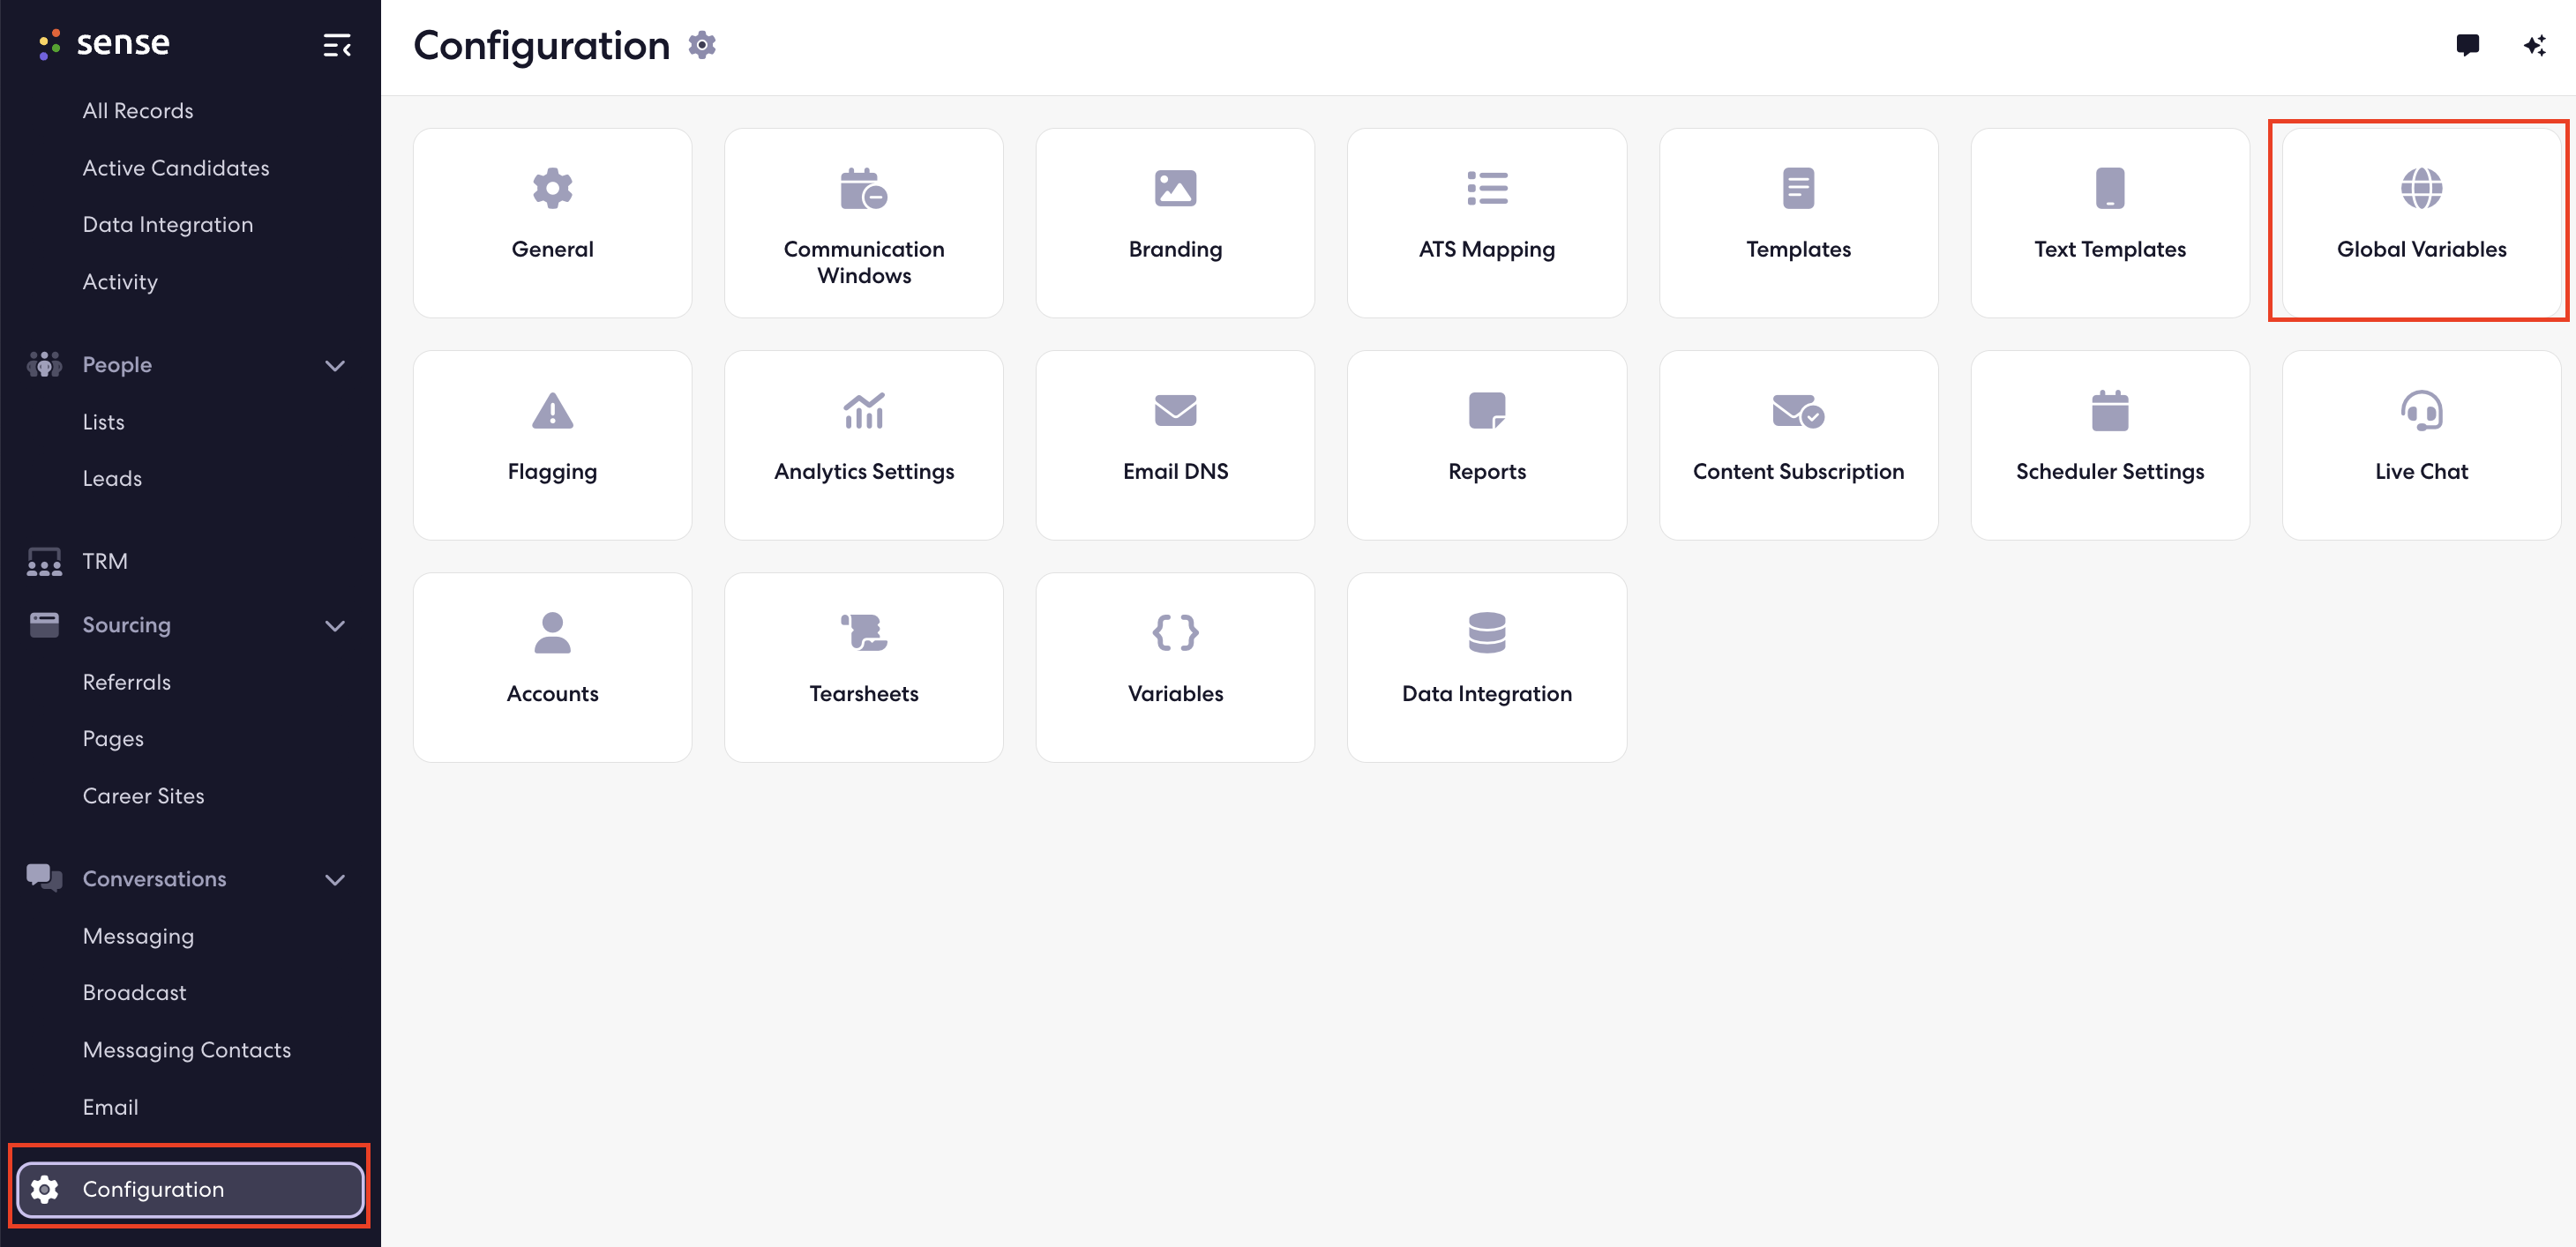Screen dimensions: 2576x1247
Task: Click the Conversations bubbles icon in sidebar
Action: pos(44,878)
